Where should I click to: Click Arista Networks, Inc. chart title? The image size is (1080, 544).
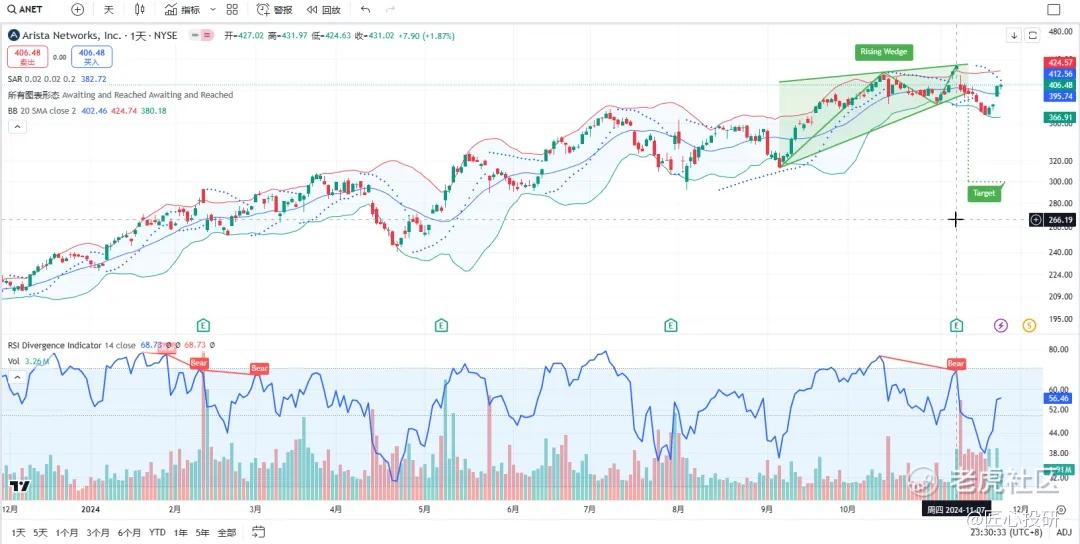pyautogui.click(x=73, y=36)
